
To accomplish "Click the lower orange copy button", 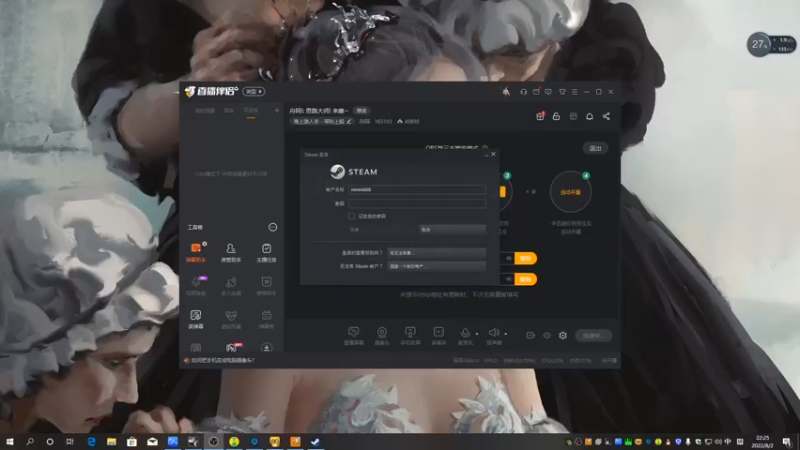I will [x=526, y=279].
